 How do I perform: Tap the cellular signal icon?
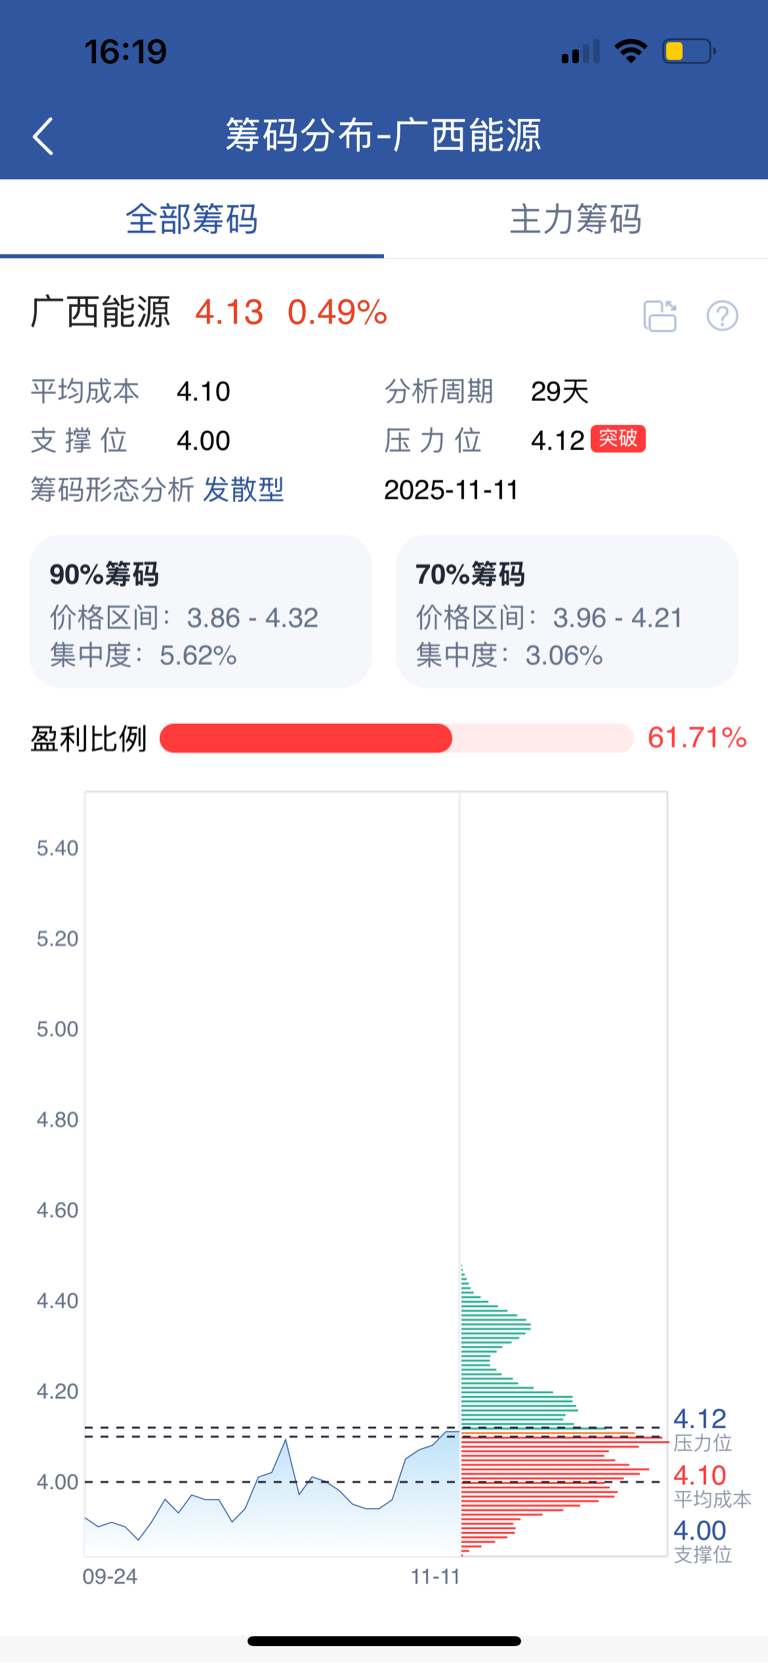580,52
